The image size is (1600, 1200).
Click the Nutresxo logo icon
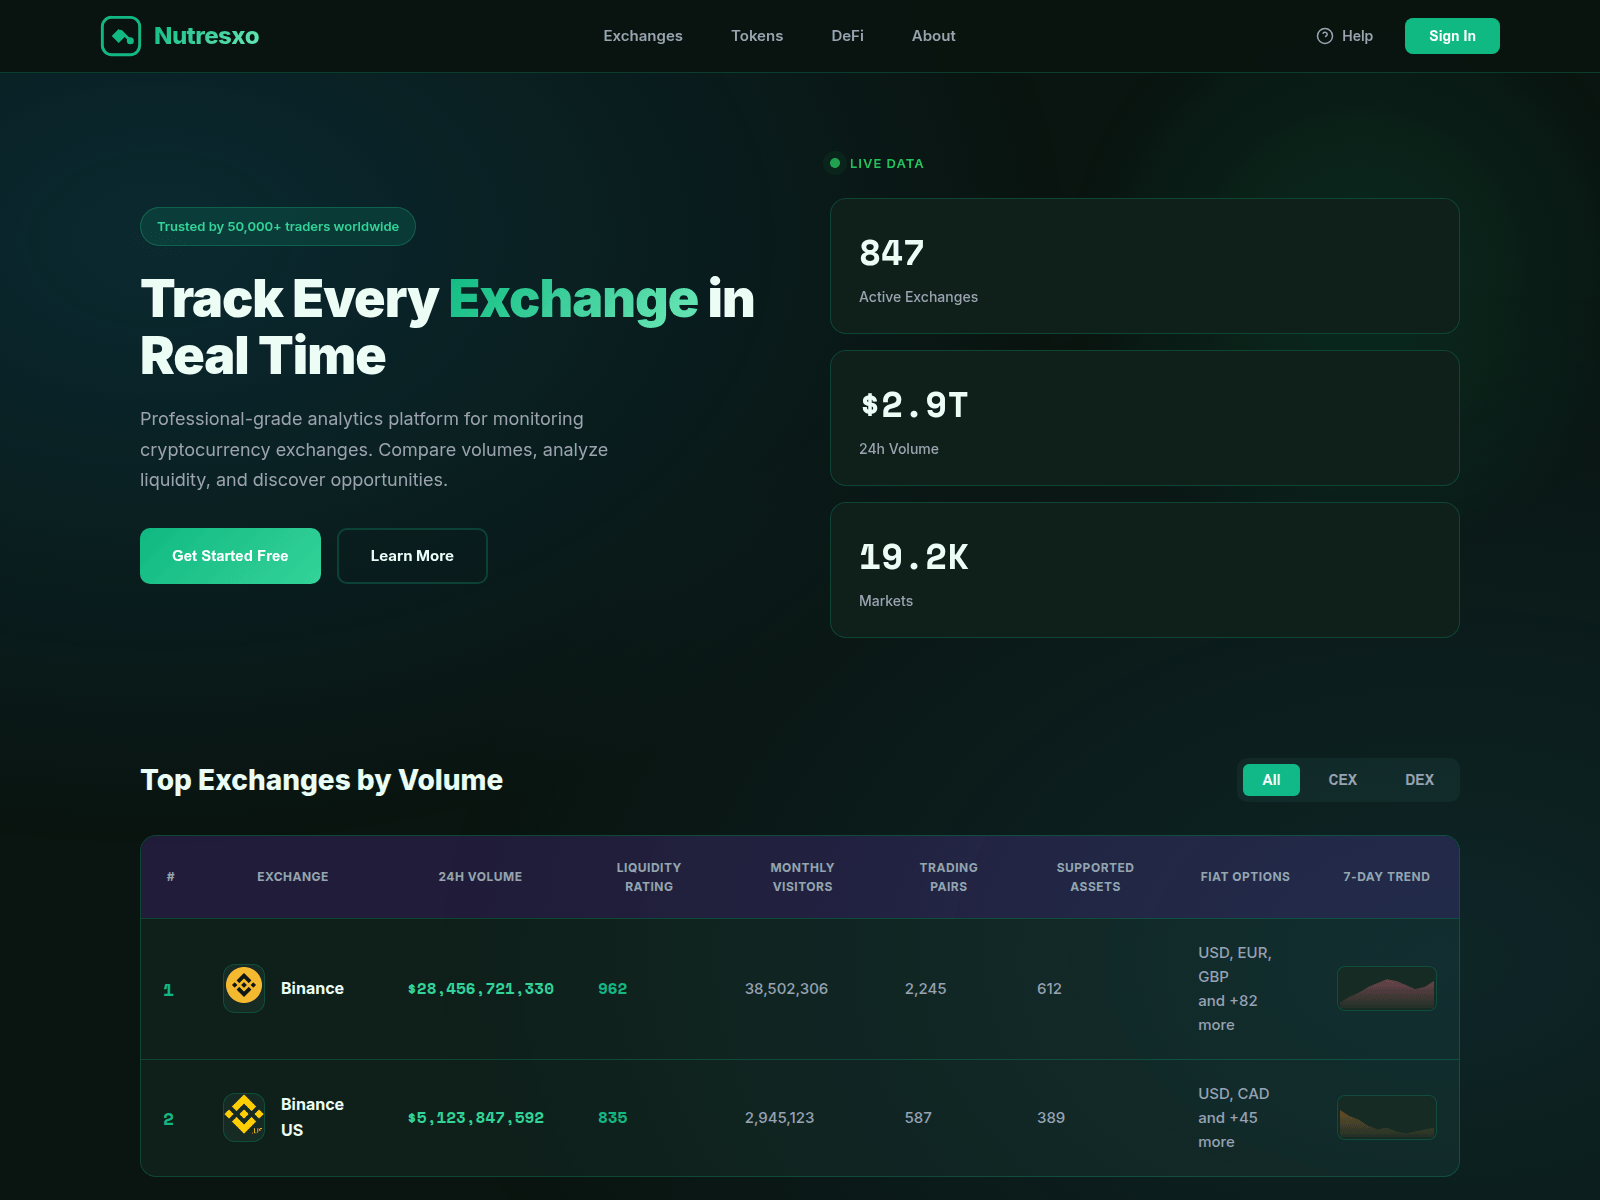coord(121,36)
